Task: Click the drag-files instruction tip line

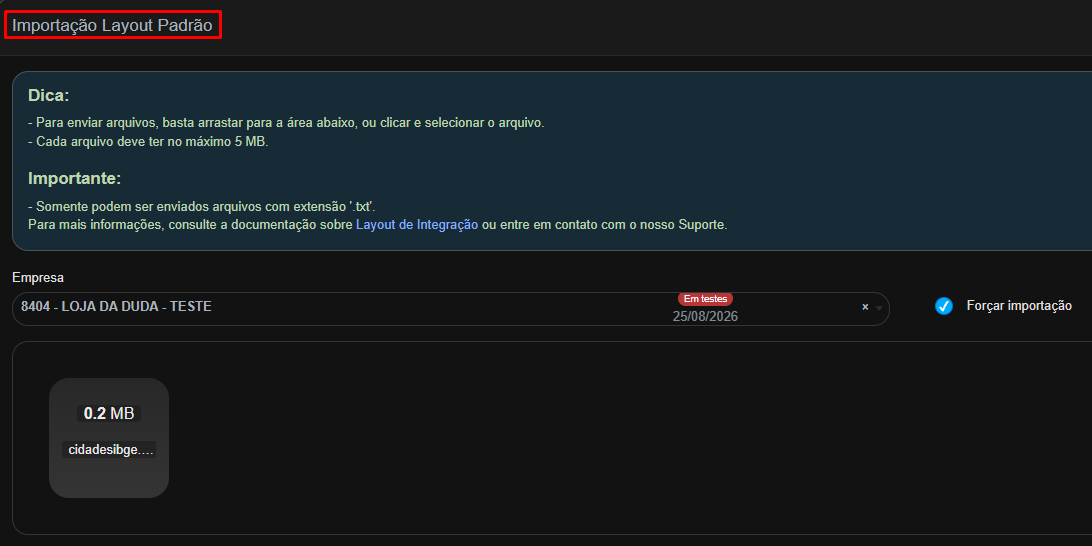Action: [x=286, y=123]
